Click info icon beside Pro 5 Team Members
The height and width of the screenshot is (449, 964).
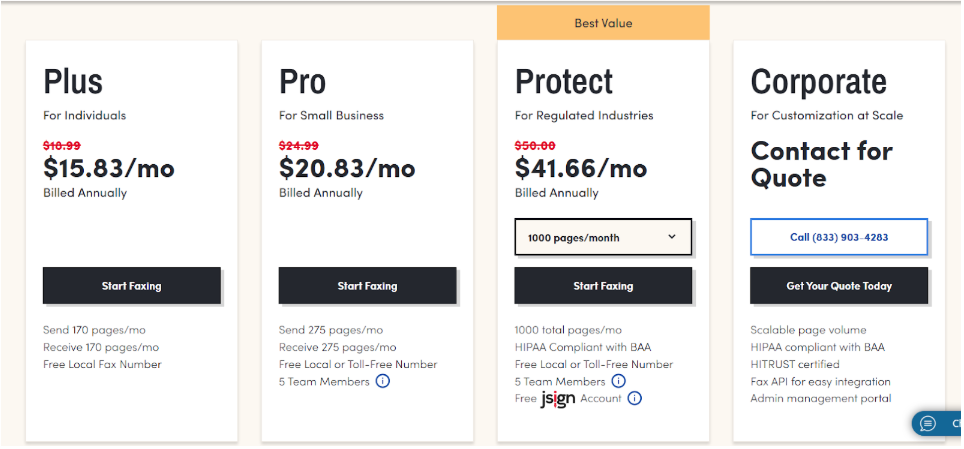pyautogui.click(x=382, y=381)
